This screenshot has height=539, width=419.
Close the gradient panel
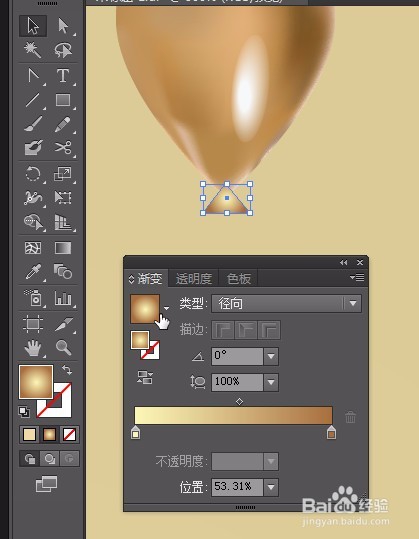pos(360,263)
